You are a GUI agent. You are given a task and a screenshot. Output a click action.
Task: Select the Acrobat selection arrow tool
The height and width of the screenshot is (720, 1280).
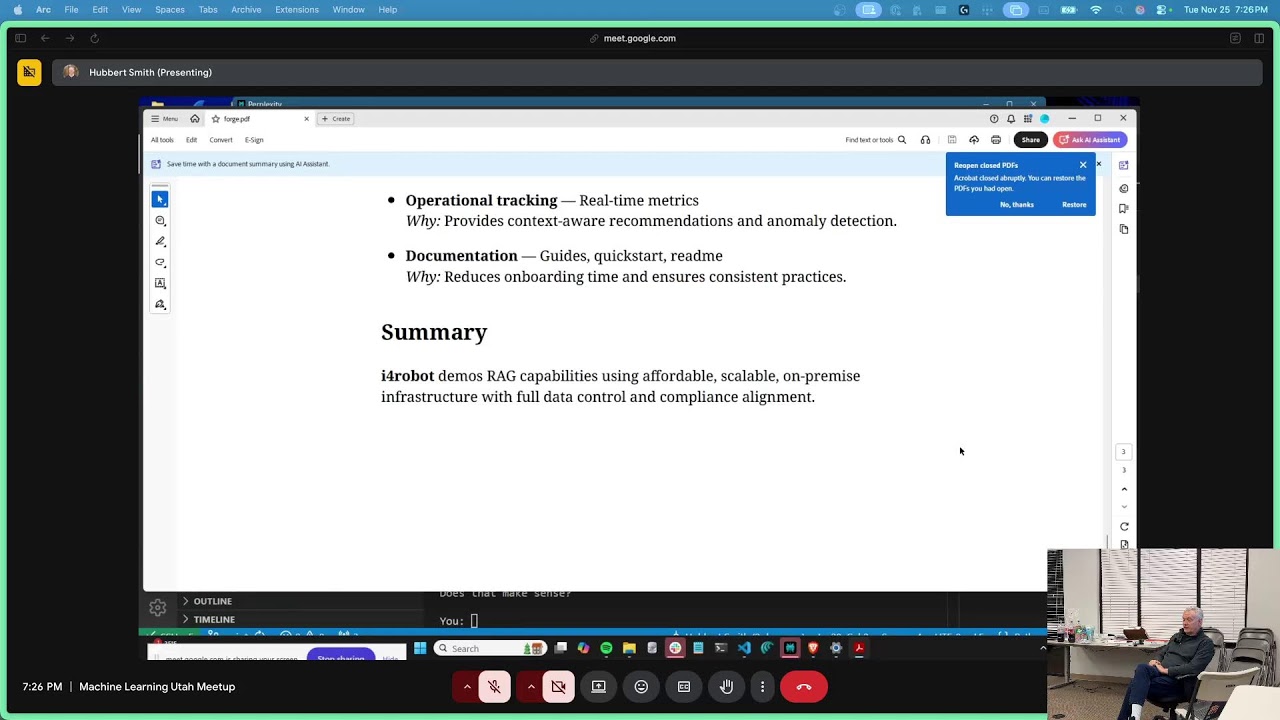pyautogui.click(x=160, y=199)
